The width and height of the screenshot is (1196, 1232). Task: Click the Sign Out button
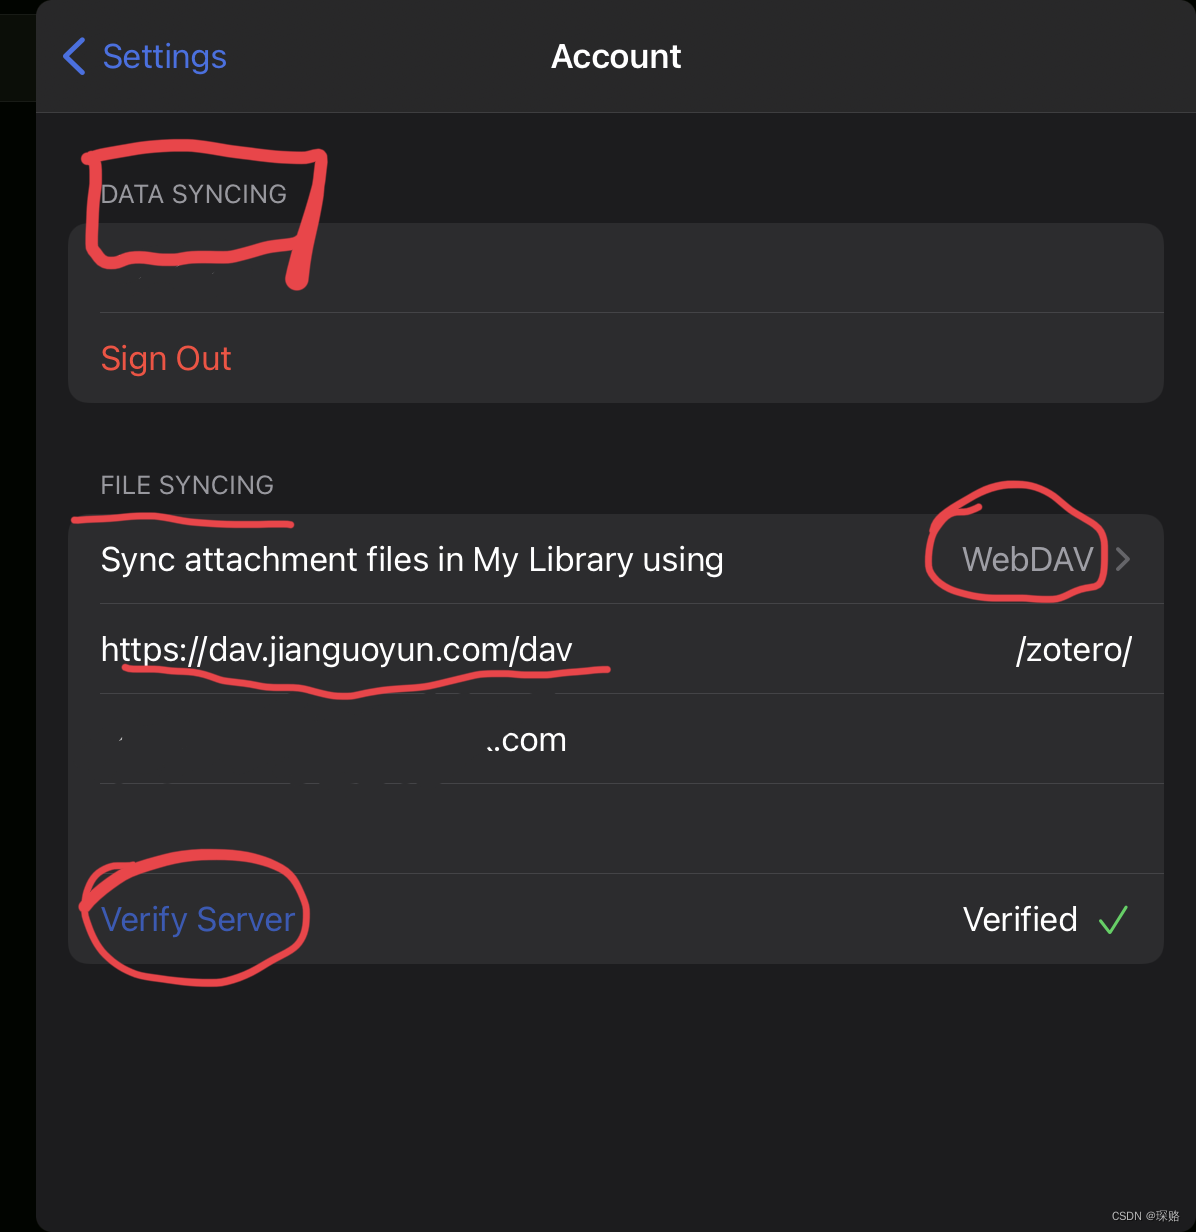(x=166, y=358)
